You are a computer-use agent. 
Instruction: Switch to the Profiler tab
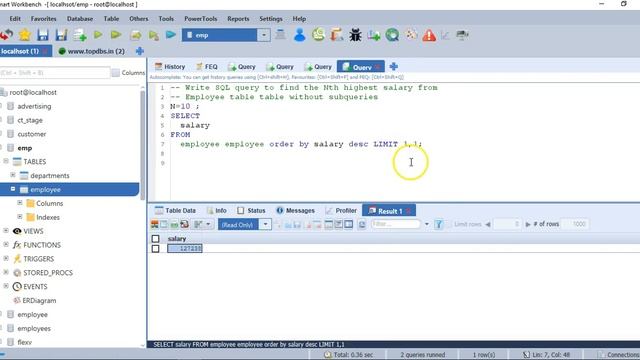click(x=341, y=211)
